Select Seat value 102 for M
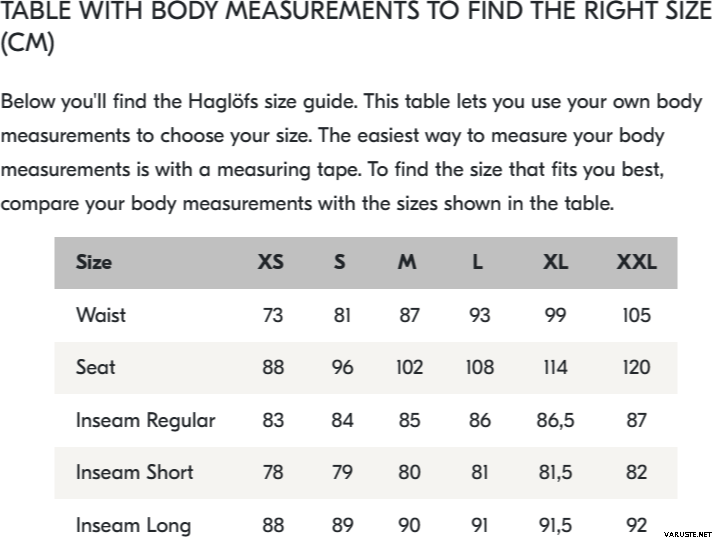 [x=409, y=367]
